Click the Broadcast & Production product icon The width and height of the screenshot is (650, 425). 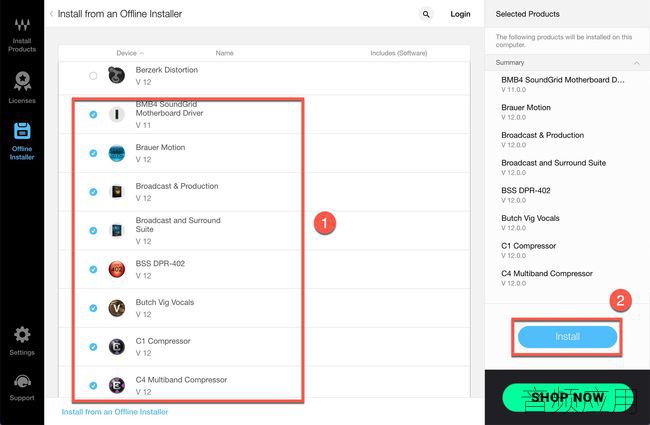click(x=116, y=192)
